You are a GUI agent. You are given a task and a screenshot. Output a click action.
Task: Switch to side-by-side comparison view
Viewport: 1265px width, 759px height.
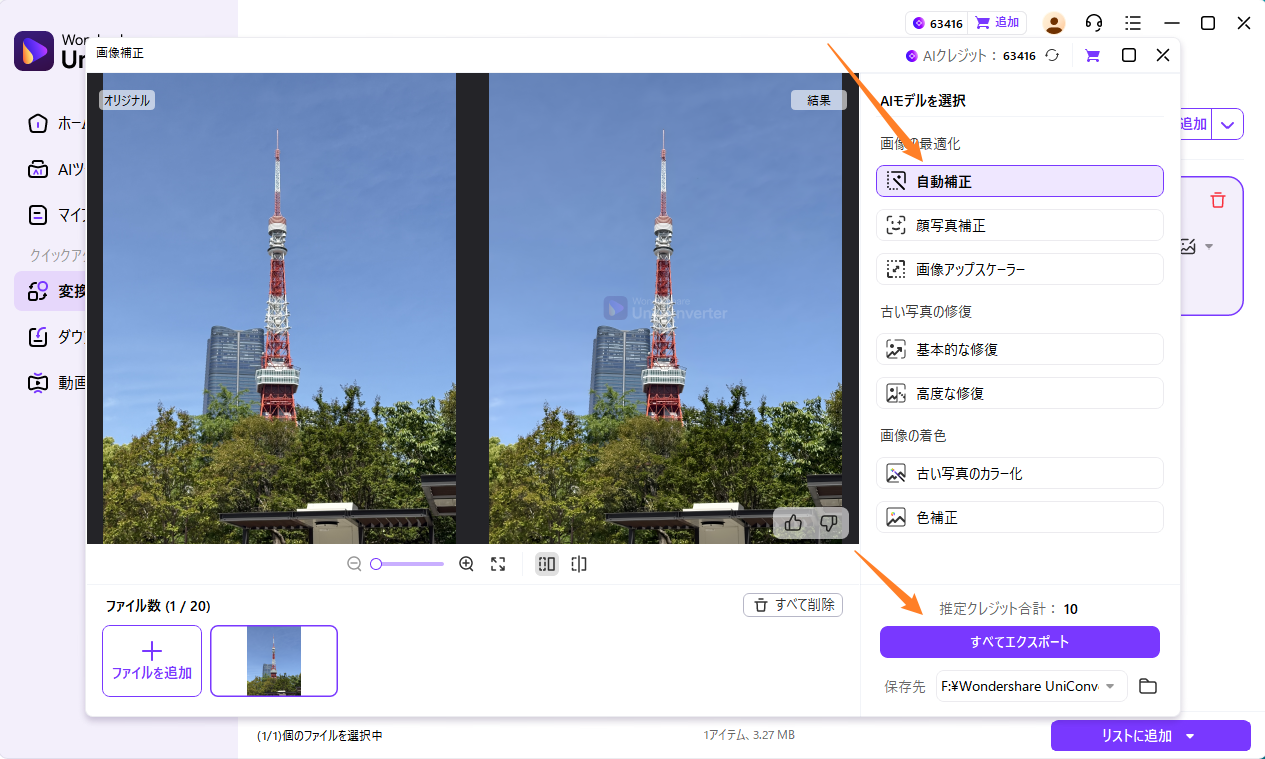pyautogui.click(x=546, y=564)
